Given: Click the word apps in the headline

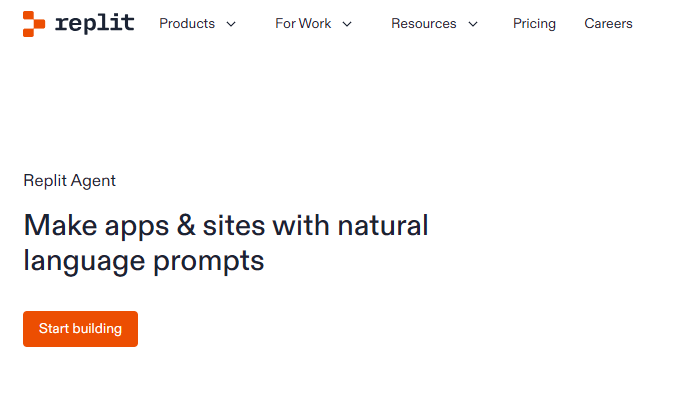Looking at the screenshot, I should coord(137,228).
